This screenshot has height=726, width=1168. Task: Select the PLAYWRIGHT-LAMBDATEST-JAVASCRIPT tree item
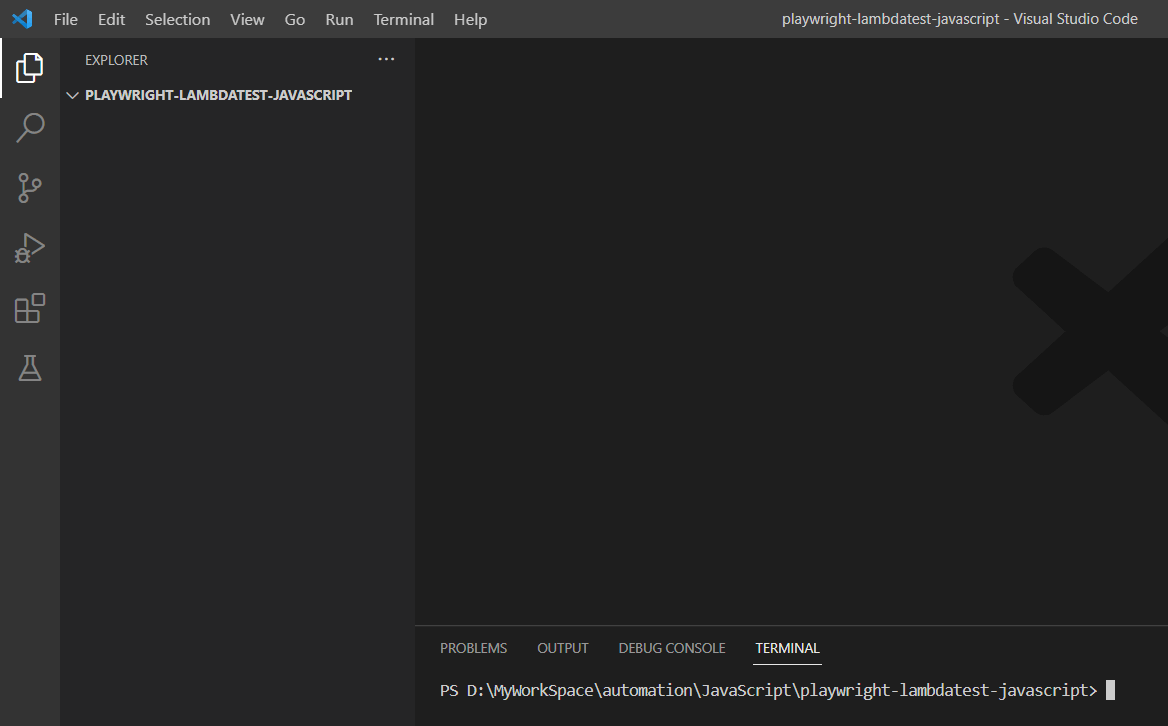pos(219,94)
